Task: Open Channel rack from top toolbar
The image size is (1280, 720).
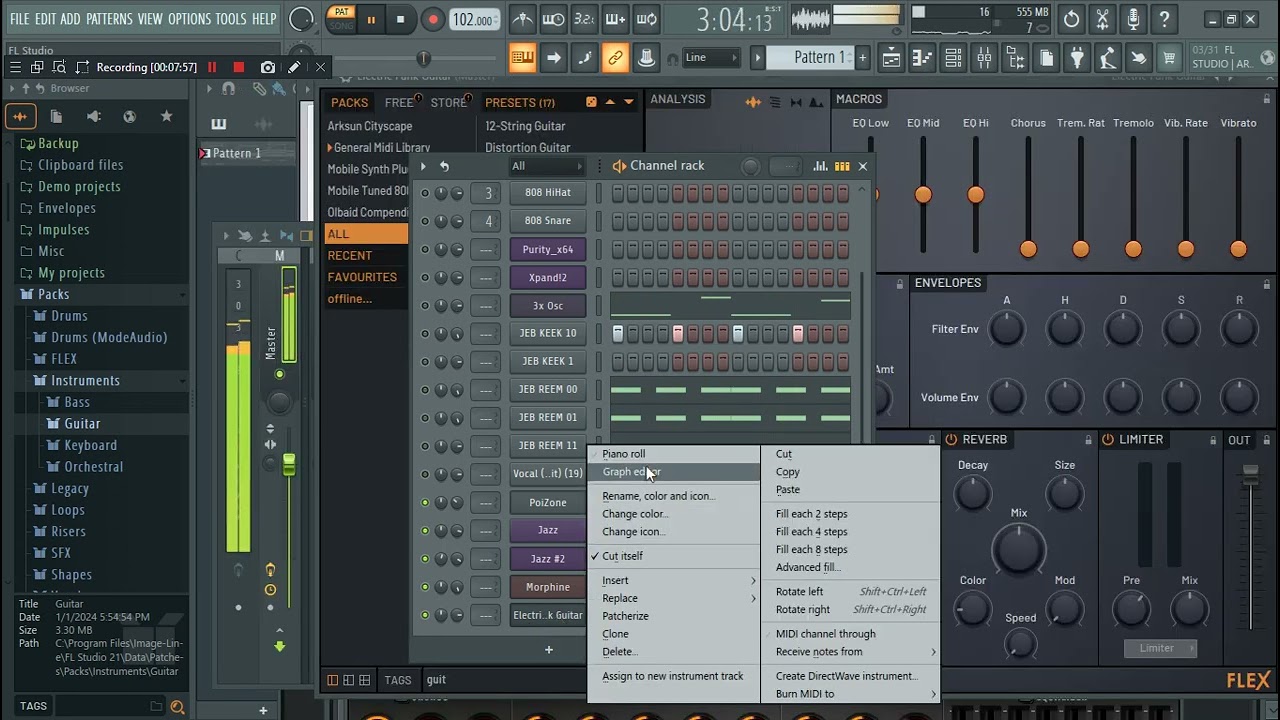Action: (x=953, y=58)
